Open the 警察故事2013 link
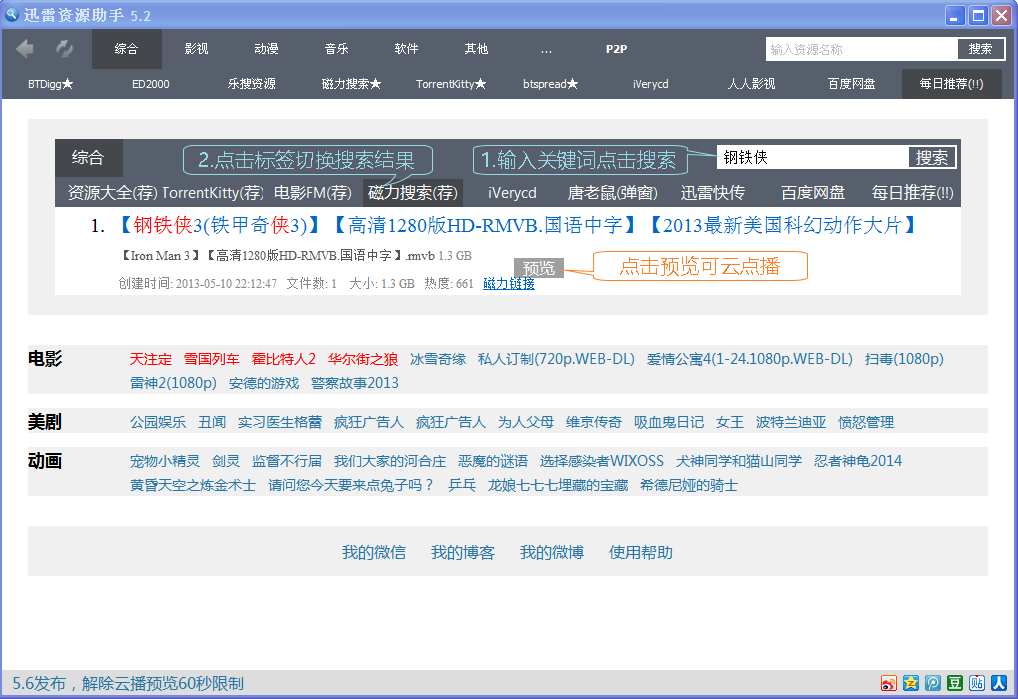Screen dimensions: 1018x699 (355, 383)
